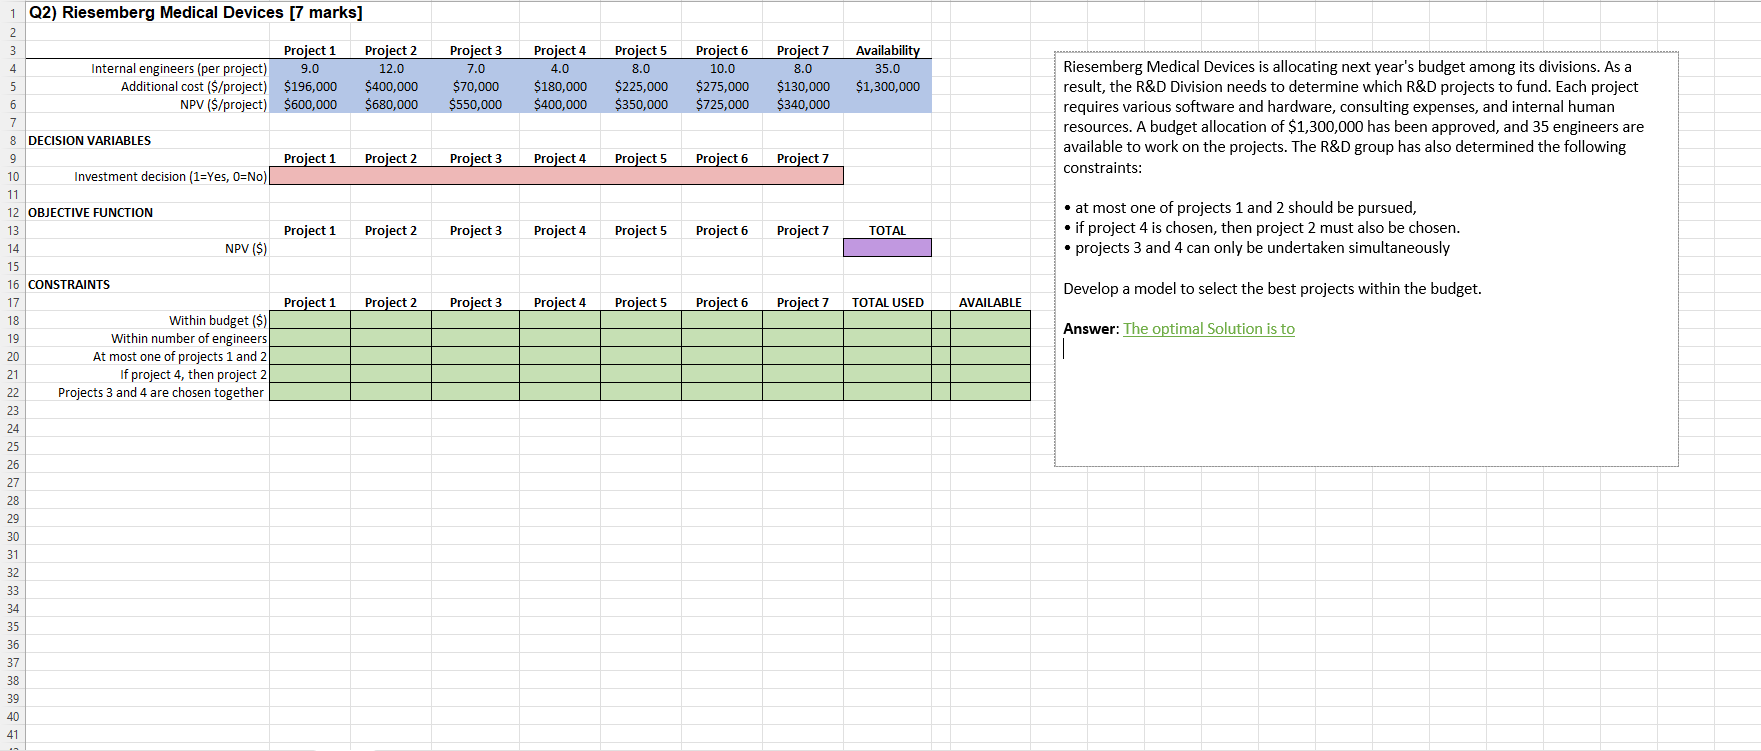Click the 'Project 6' header in the Constraints section
Viewport: 1761px width, 751px height.
point(722,303)
